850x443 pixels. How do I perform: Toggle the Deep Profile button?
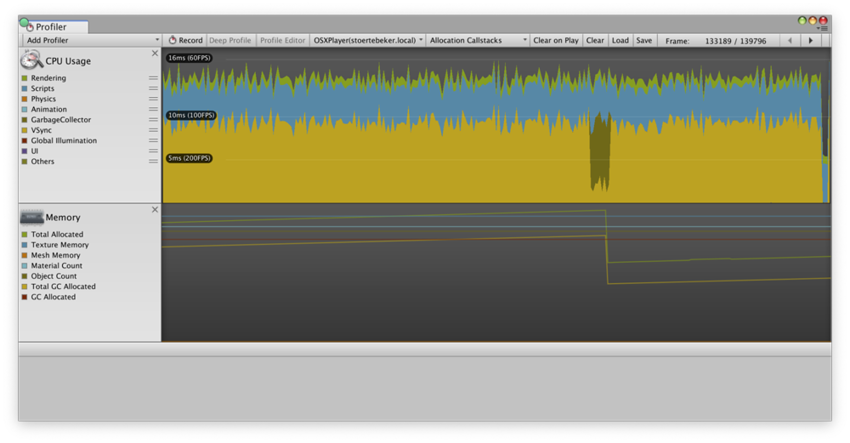(x=229, y=41)
